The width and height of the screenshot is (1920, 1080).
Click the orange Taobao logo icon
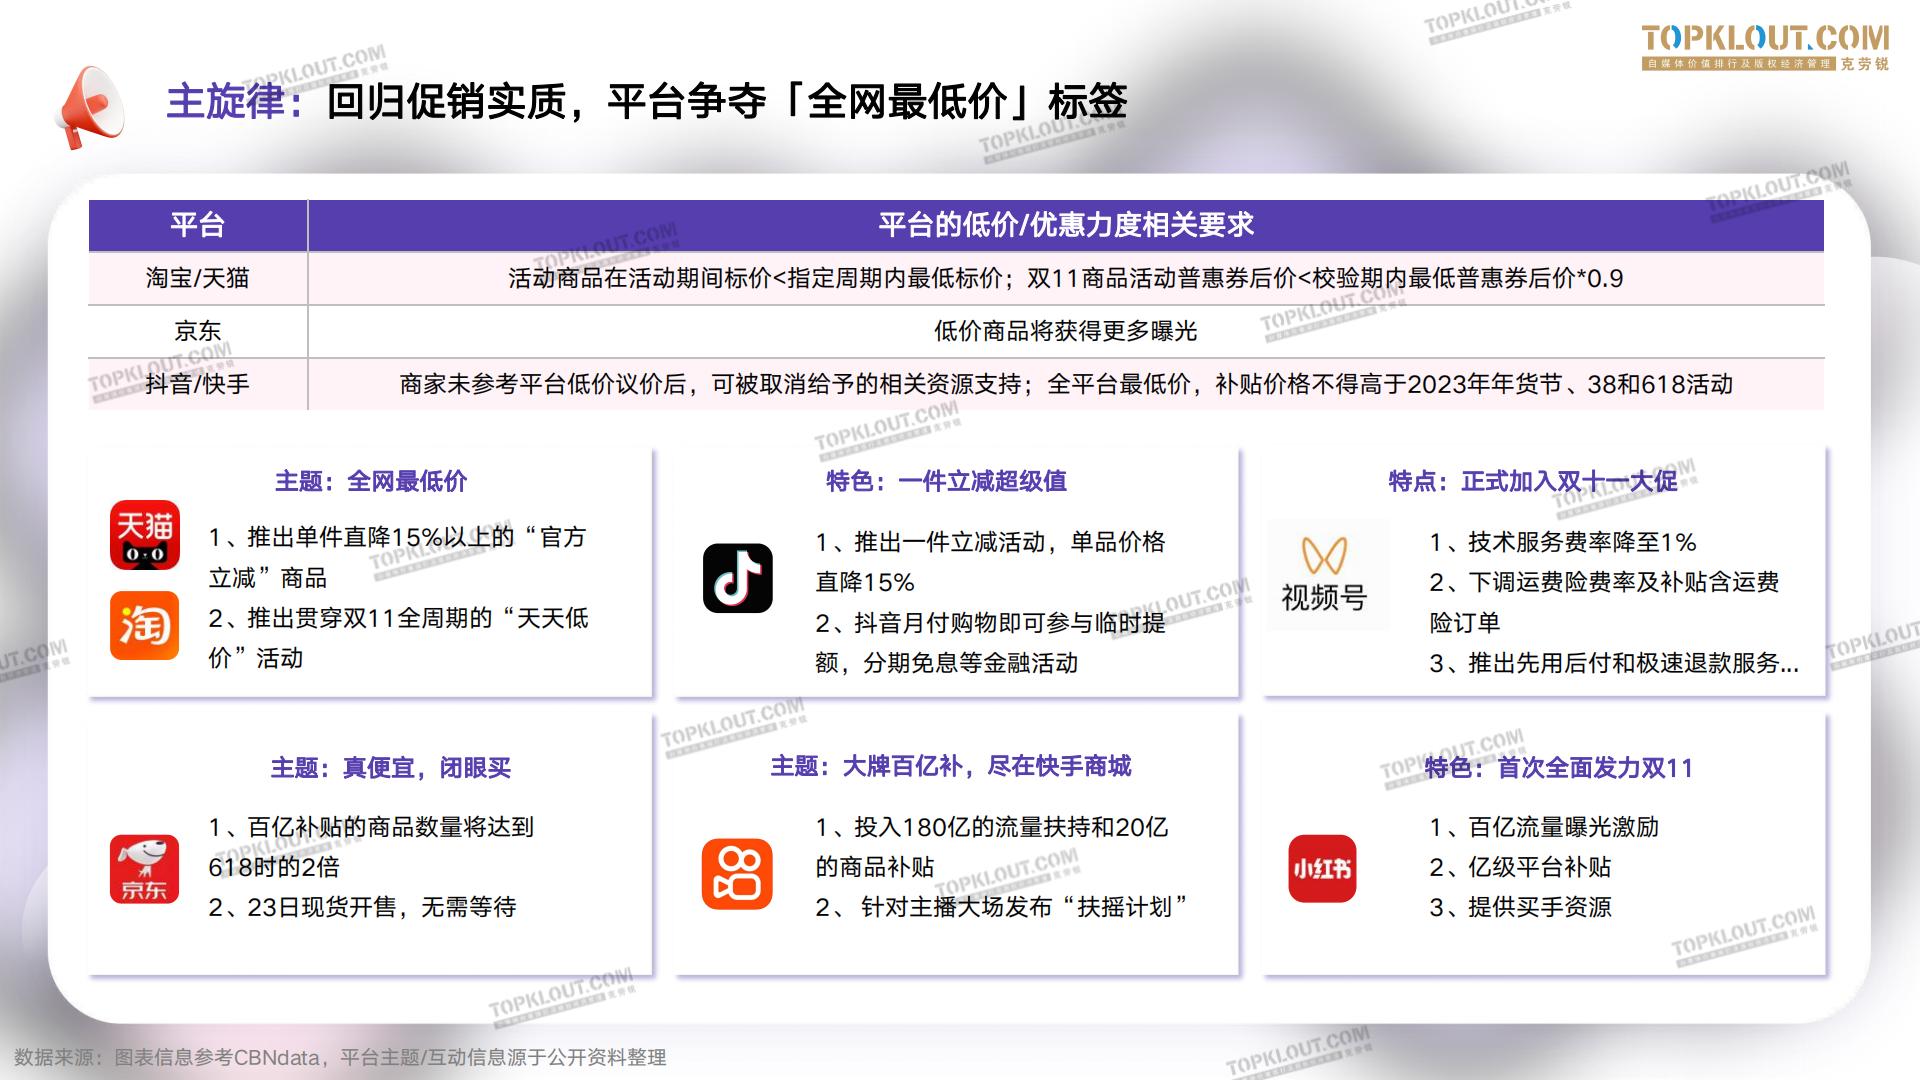click(145, 625)
